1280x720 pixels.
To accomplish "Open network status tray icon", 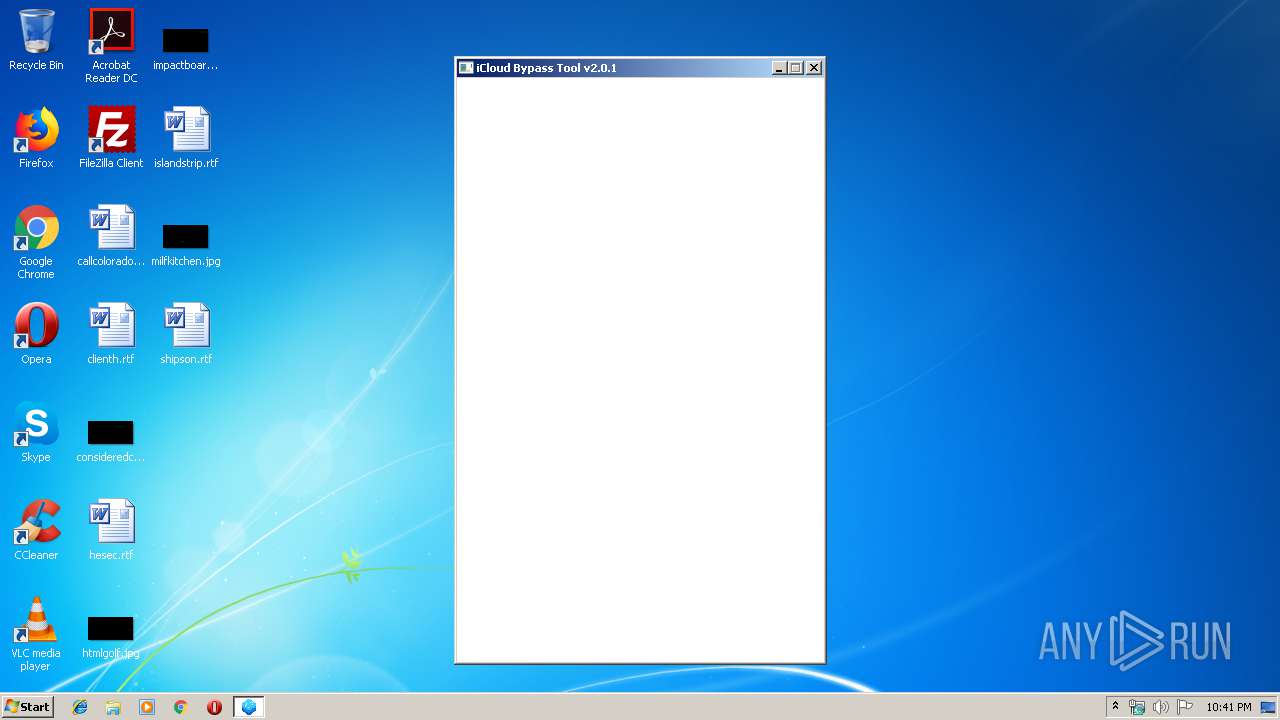I will (x=1137, y=707).
